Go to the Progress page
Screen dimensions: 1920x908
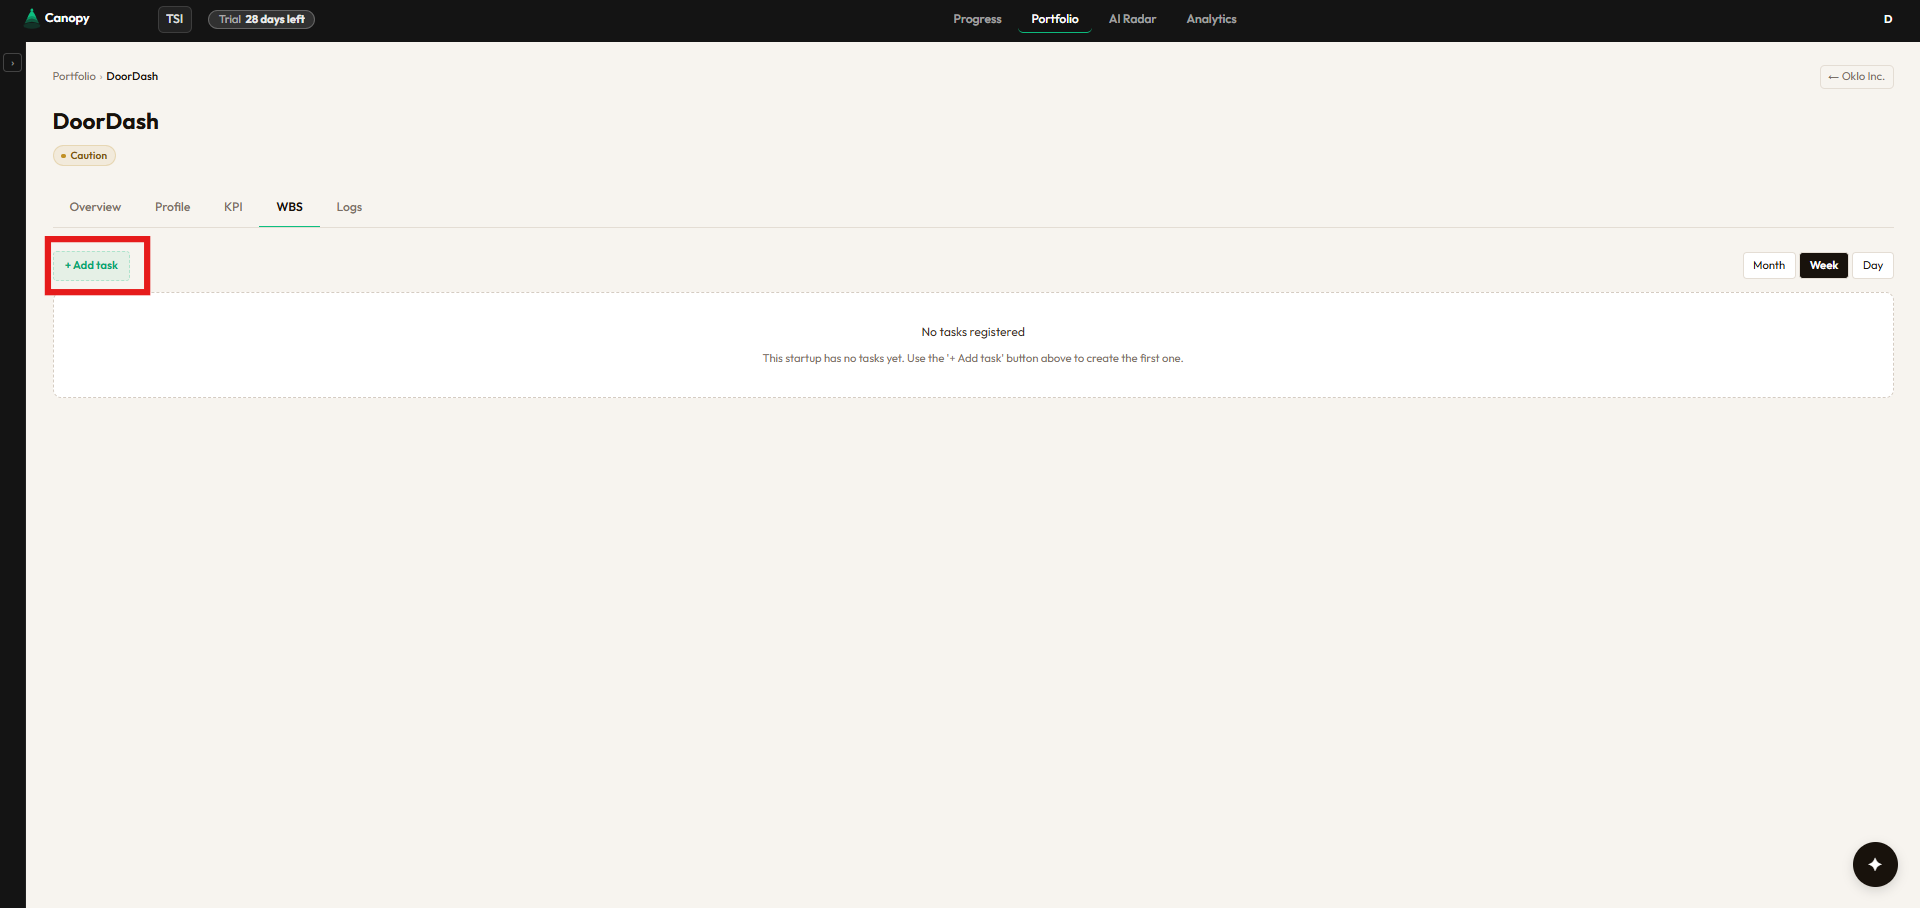tap(977, 19)
